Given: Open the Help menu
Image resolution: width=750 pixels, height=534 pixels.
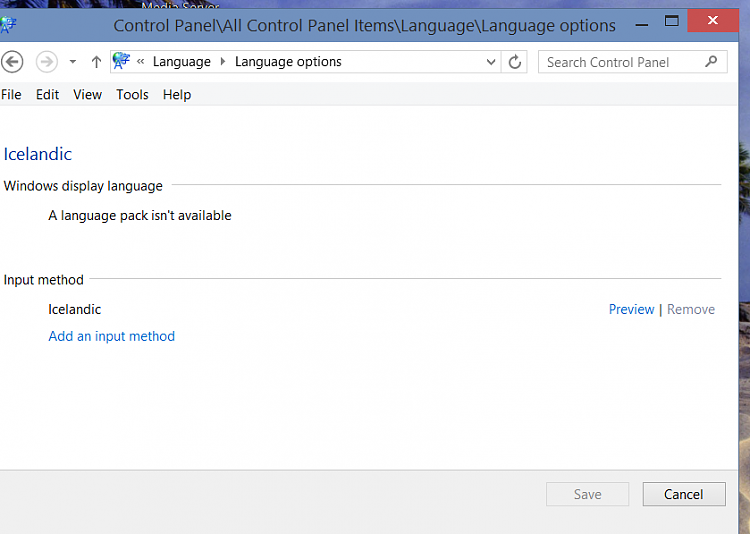Looking at the screenshot, I should [177, 95].
